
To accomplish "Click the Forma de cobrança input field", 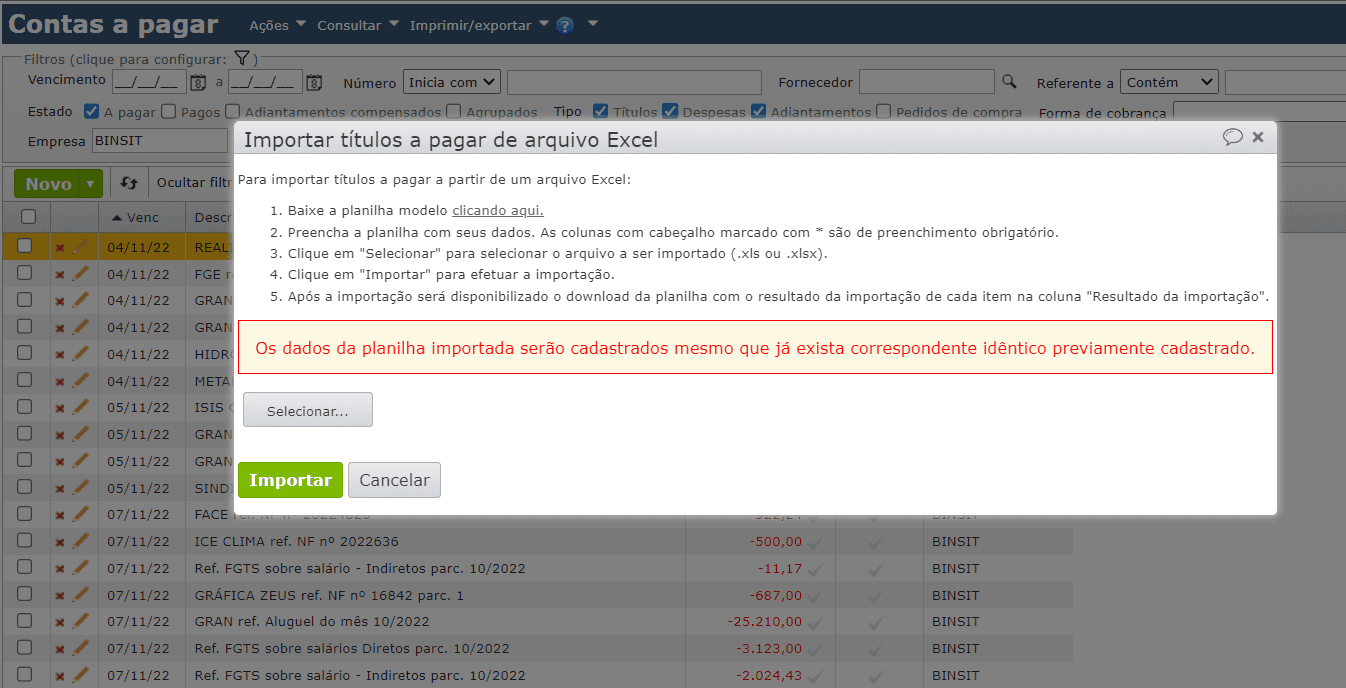I will click(x=1259, y=112).
